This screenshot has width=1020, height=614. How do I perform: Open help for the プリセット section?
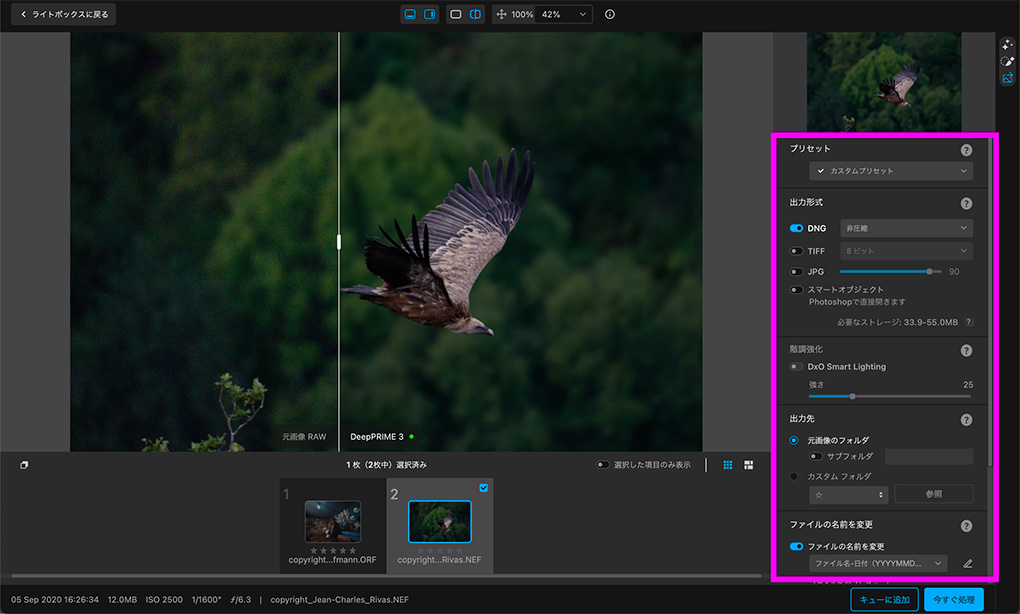966,150
